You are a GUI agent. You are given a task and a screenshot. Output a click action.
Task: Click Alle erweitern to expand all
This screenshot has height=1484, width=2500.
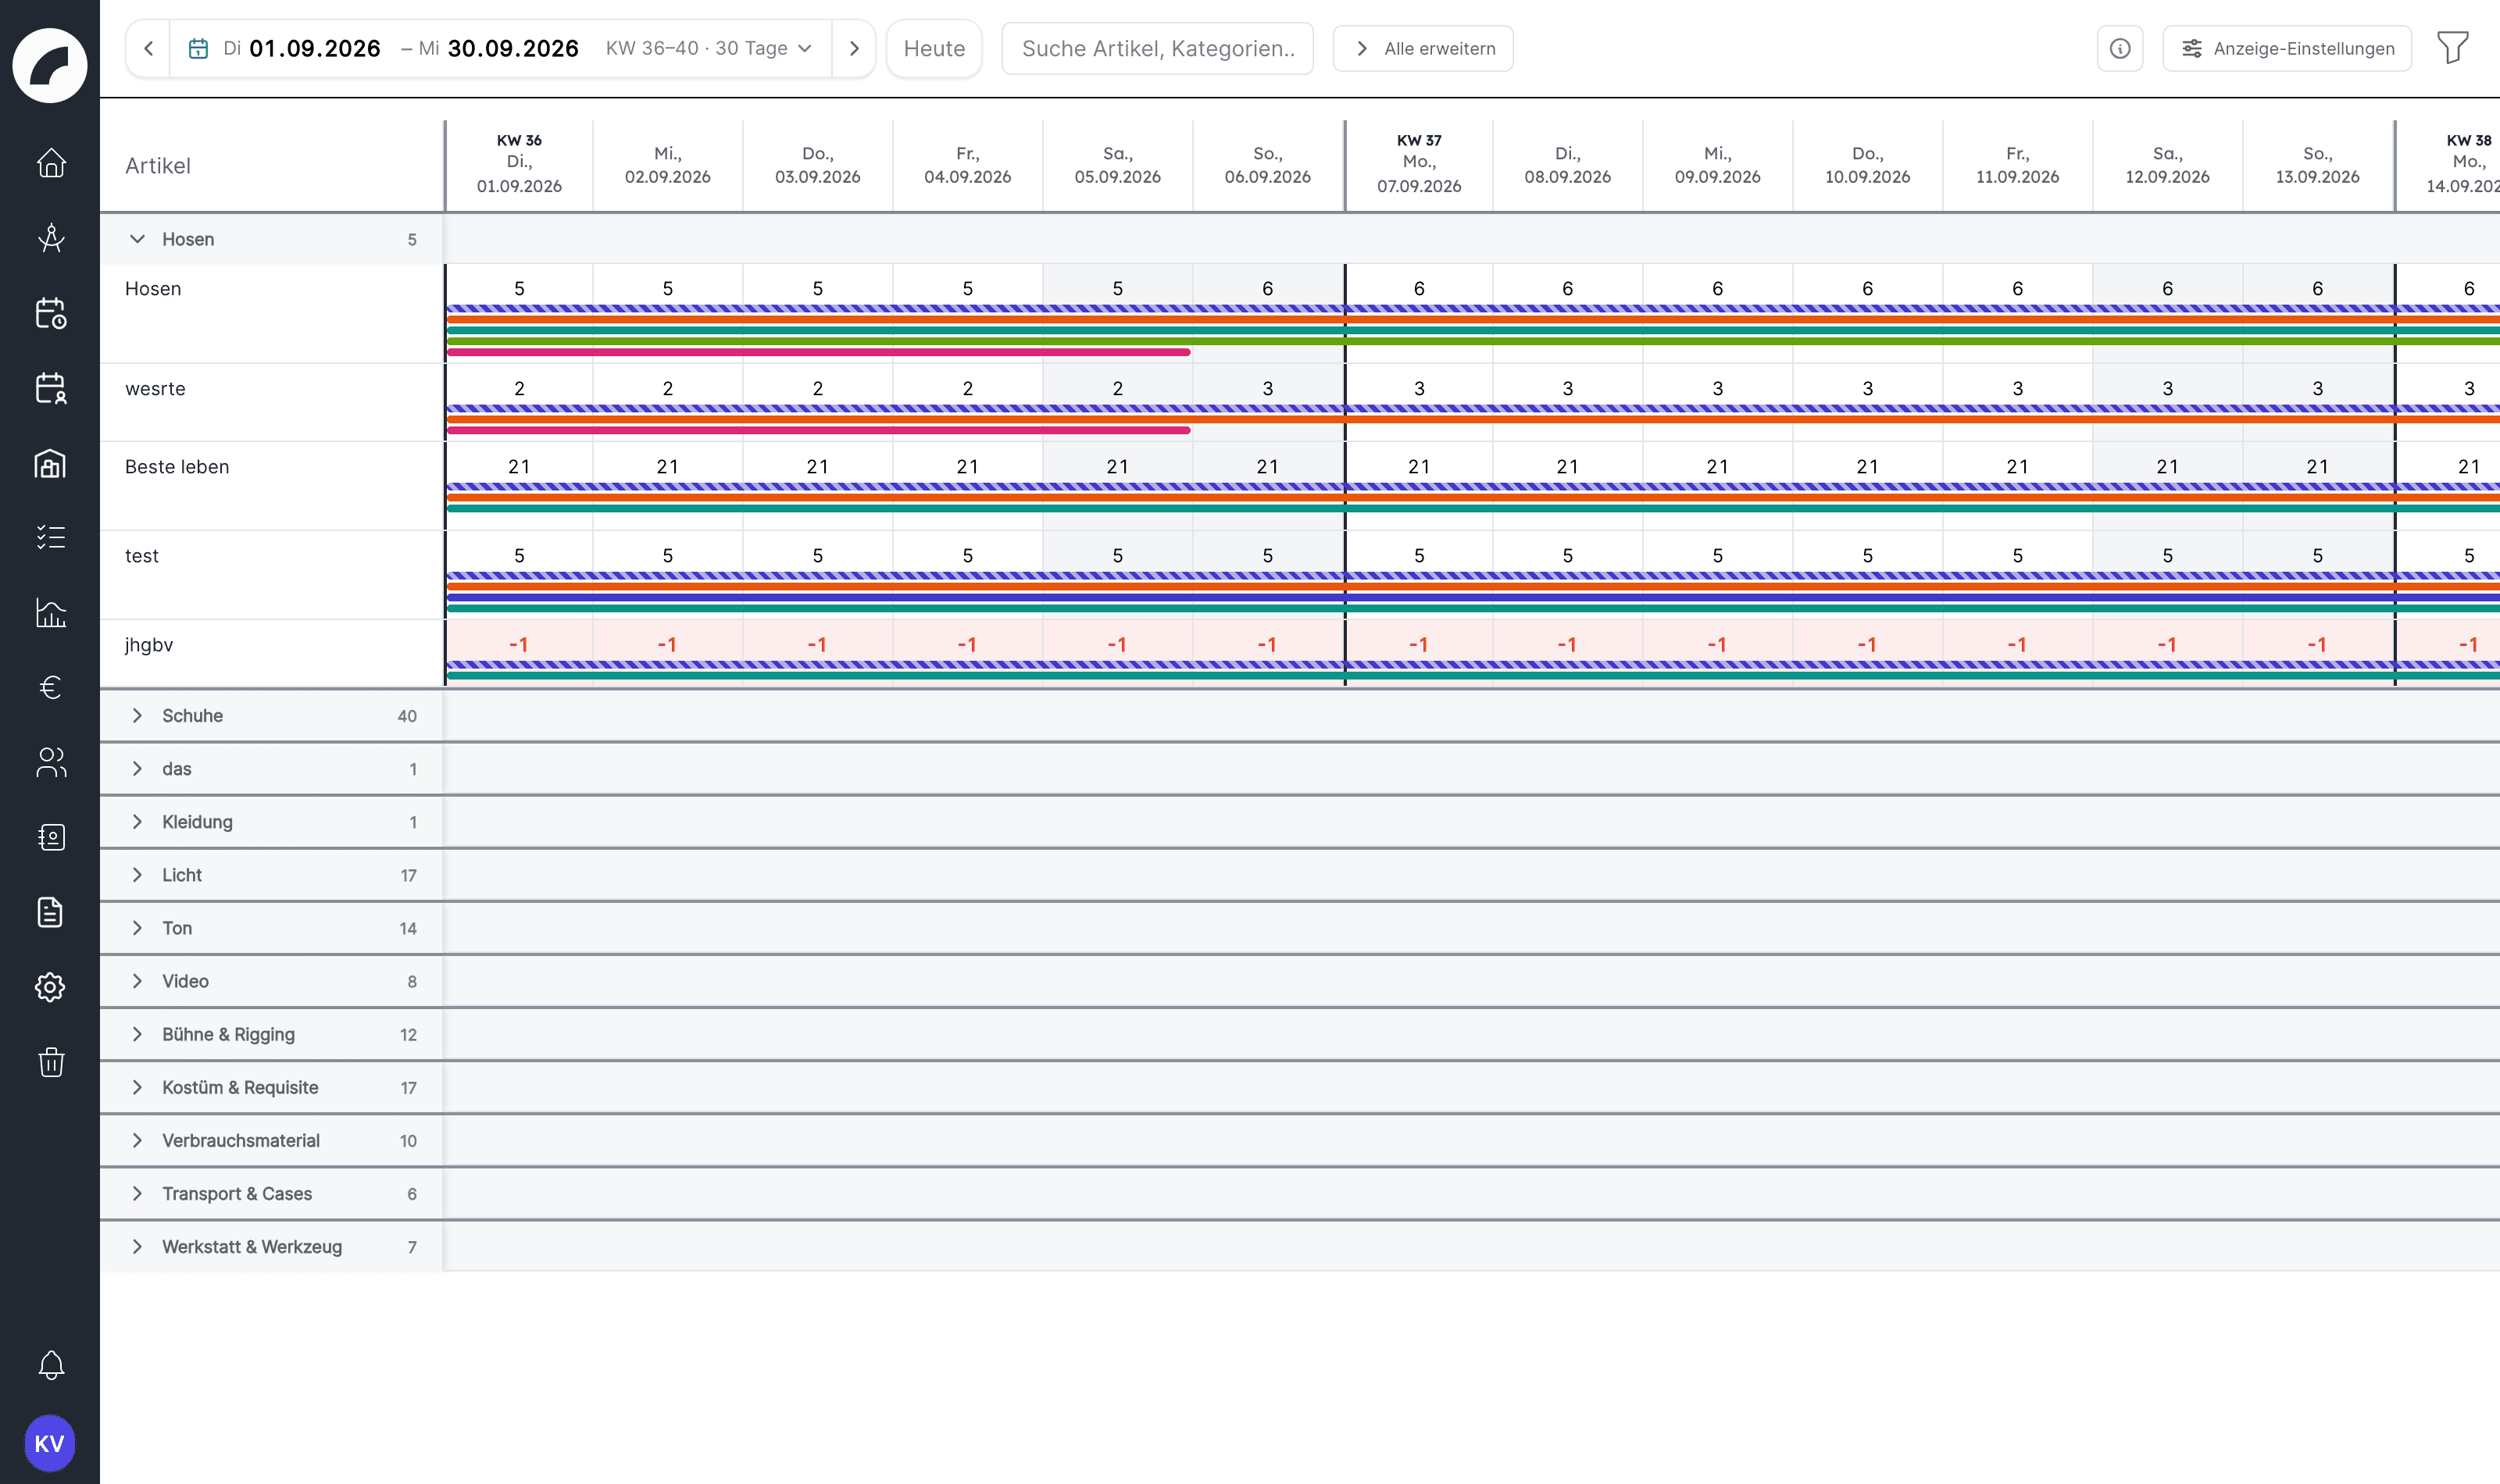tap(1423, 48)
